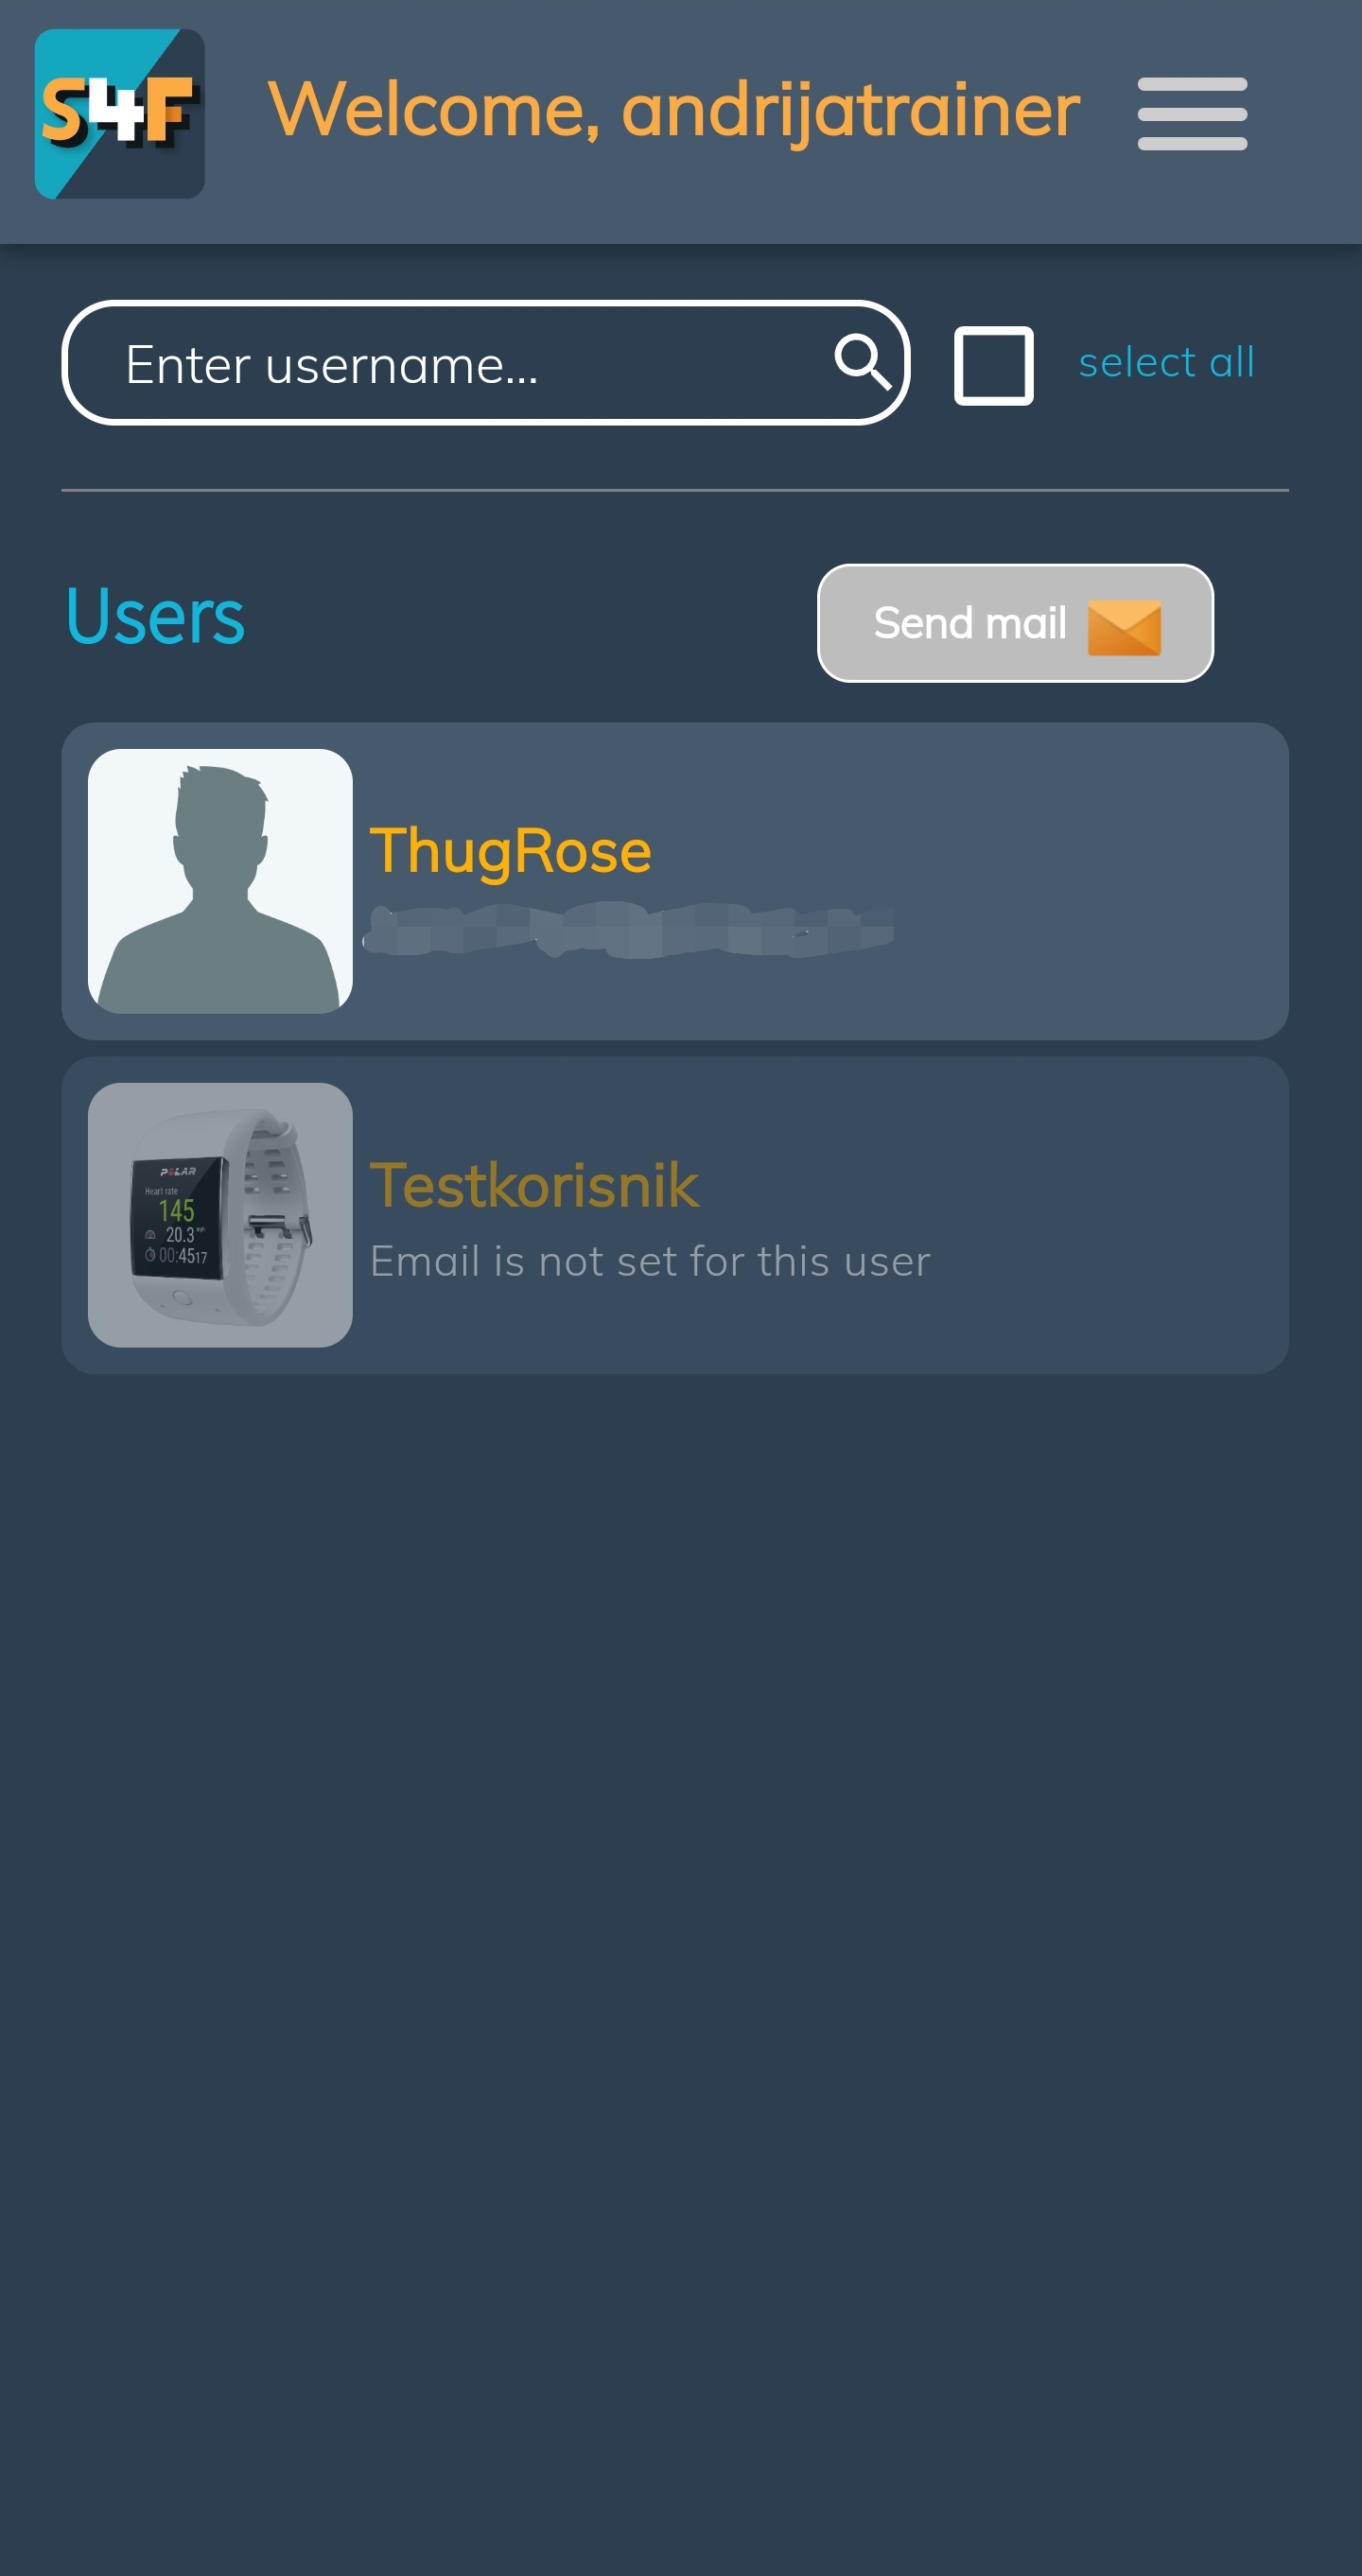Open the hamburger navigation menu
Screen dimensions: 1362x2576
coord(1192,113)
